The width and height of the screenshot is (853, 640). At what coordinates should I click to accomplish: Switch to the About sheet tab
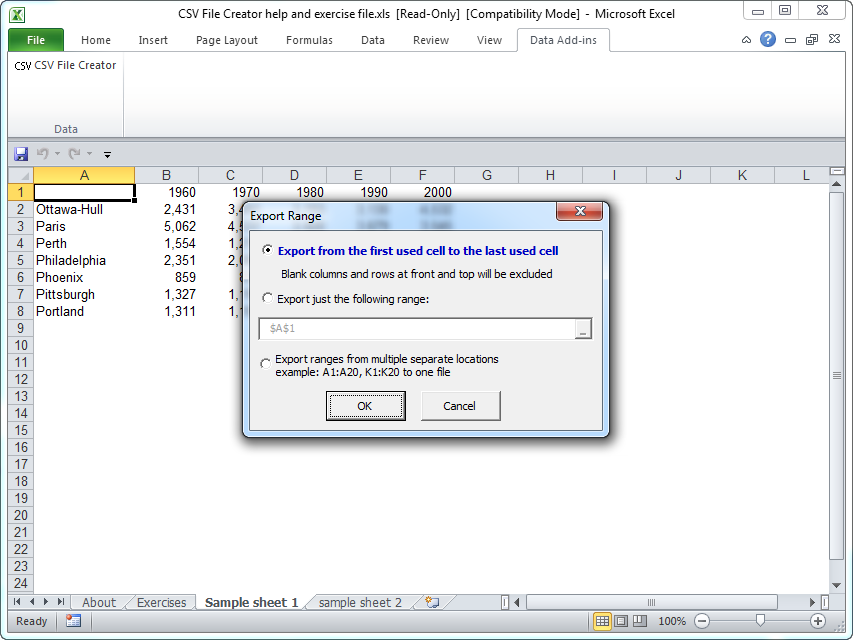click(x=99, y=602)
